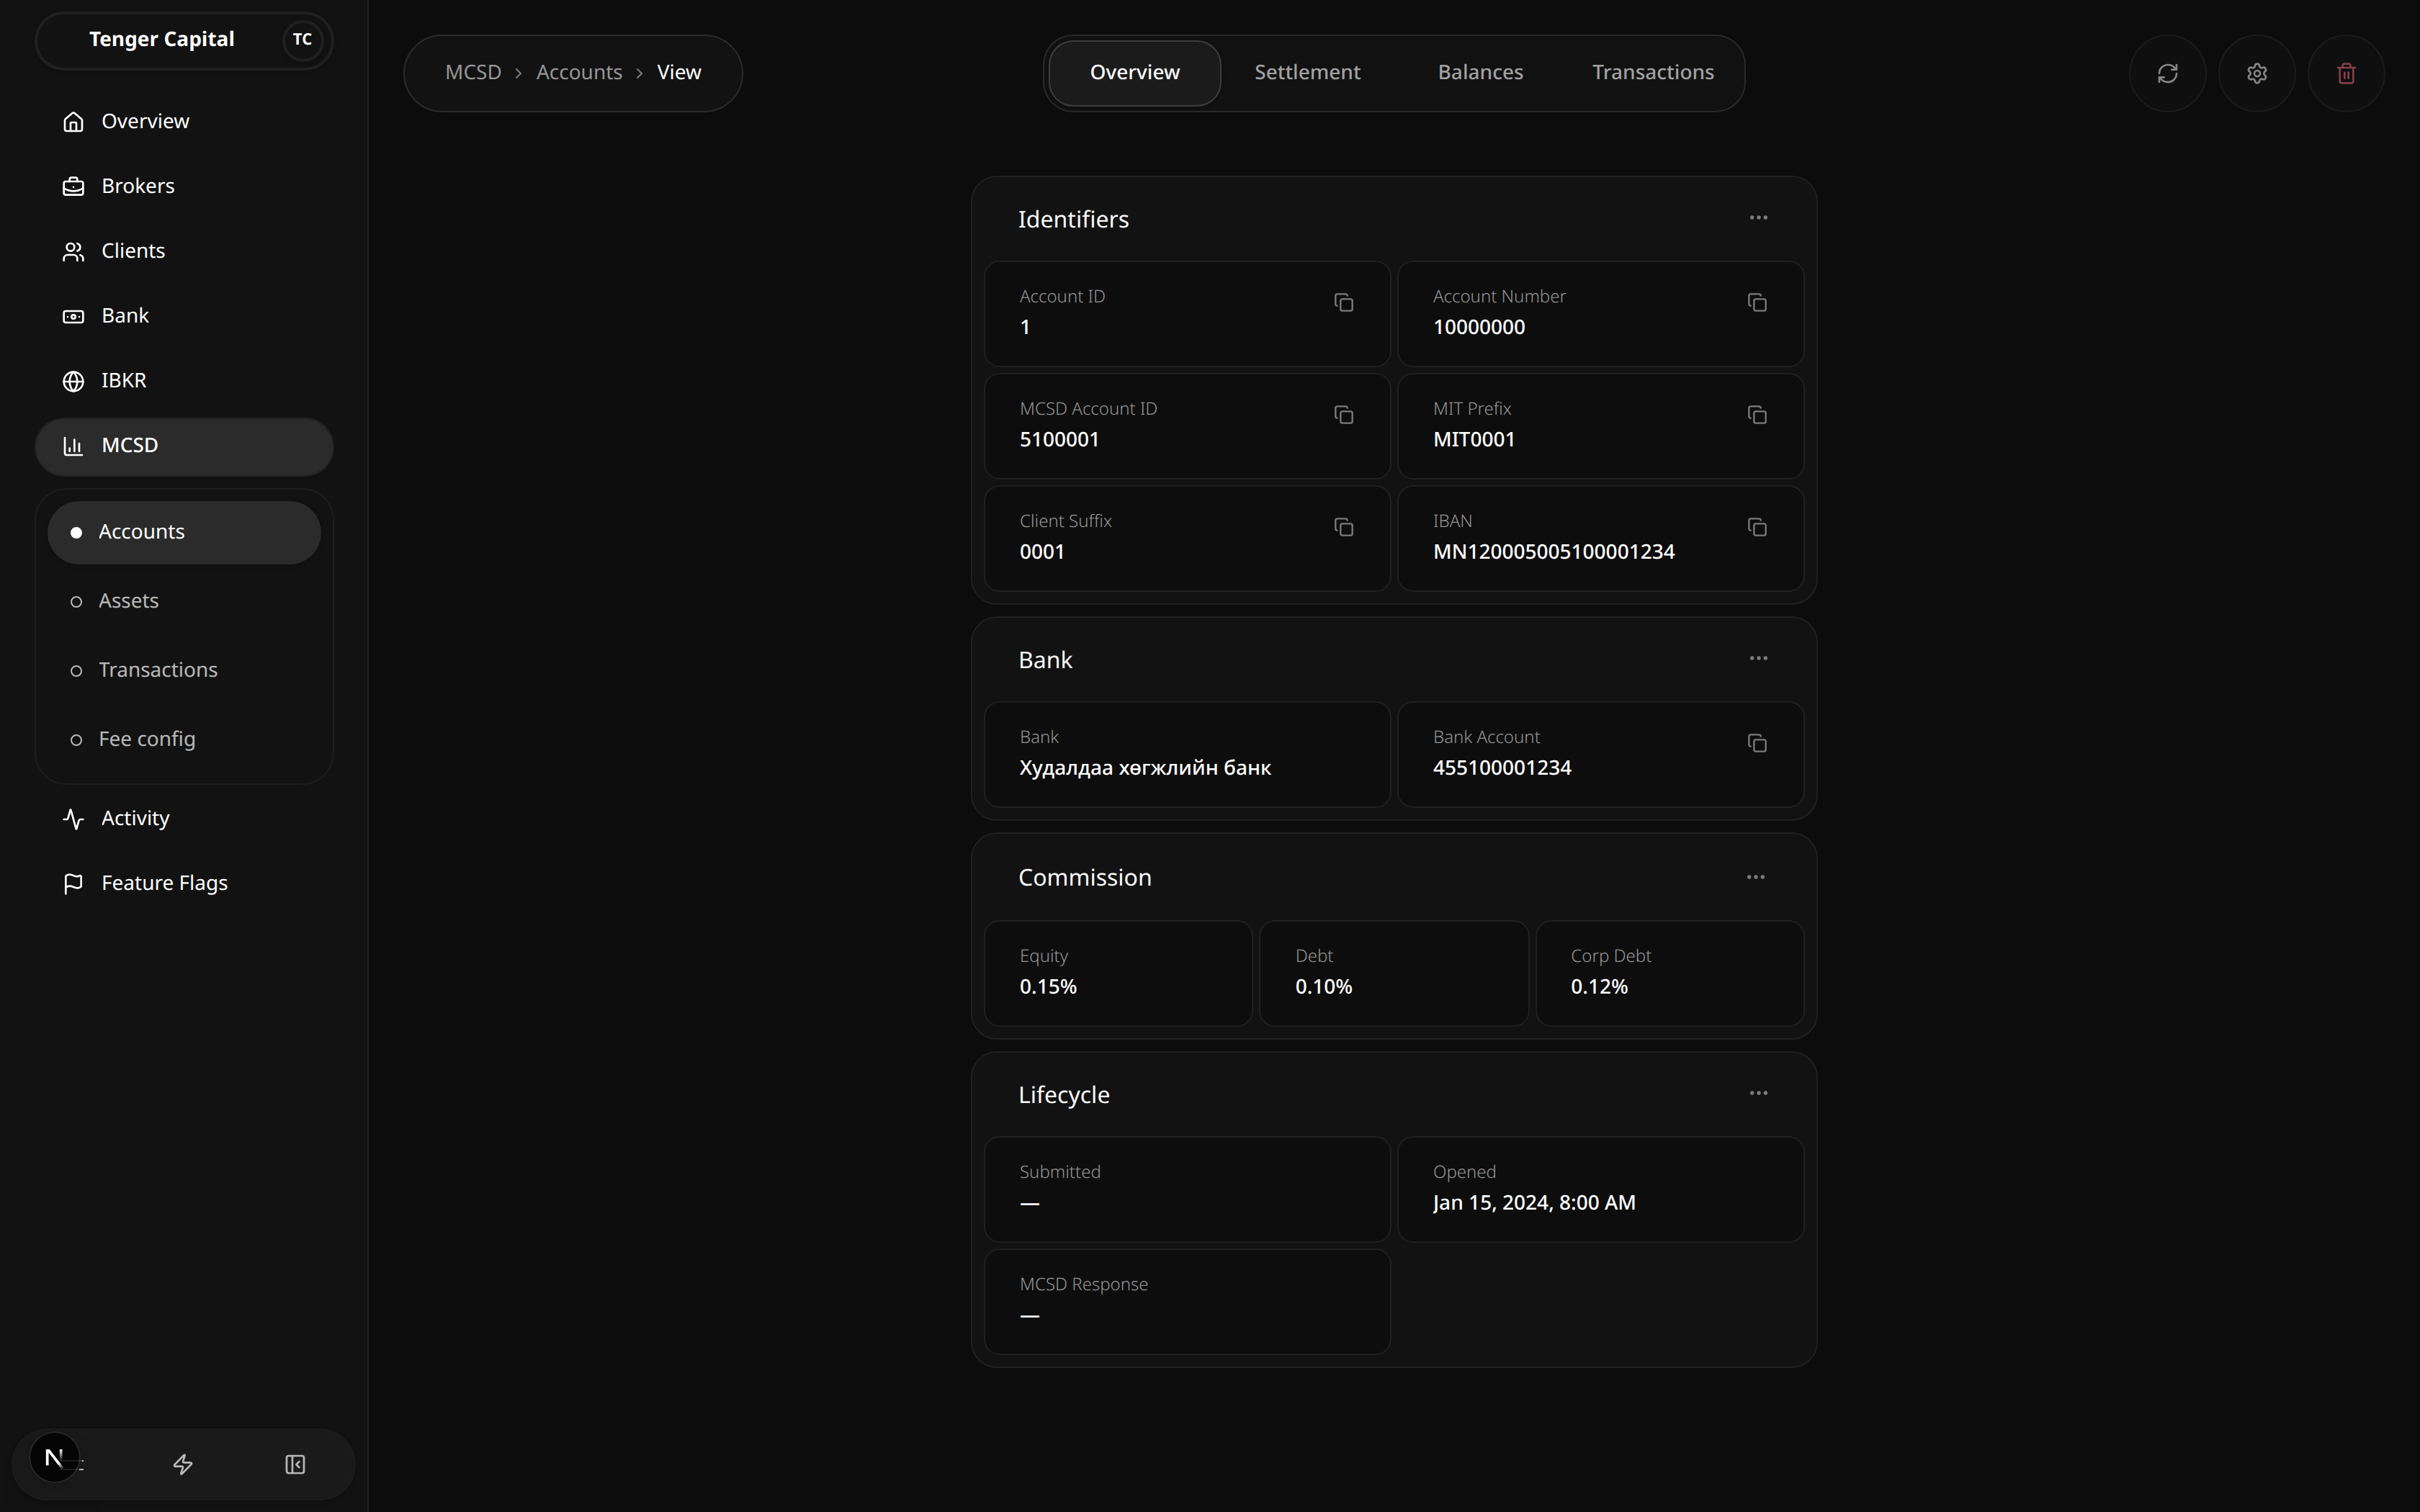
Task: Click the MIT0001 prefix value
Action: (1473, 440)
